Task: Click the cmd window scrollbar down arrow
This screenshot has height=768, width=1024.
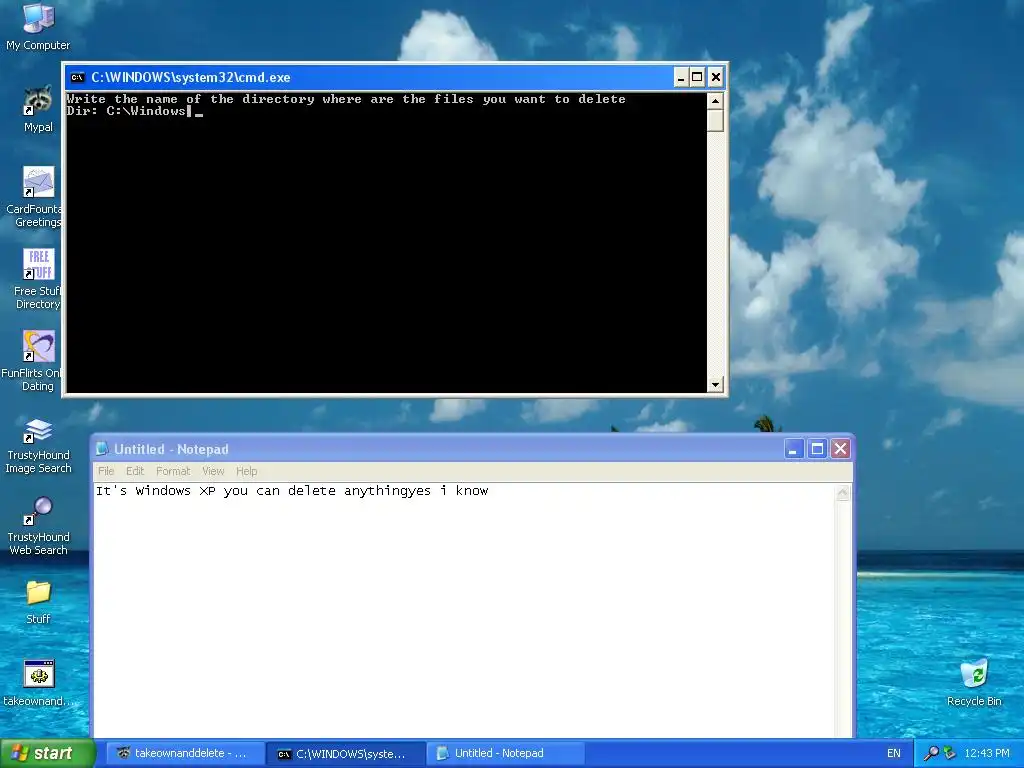Action: (715, 384)
